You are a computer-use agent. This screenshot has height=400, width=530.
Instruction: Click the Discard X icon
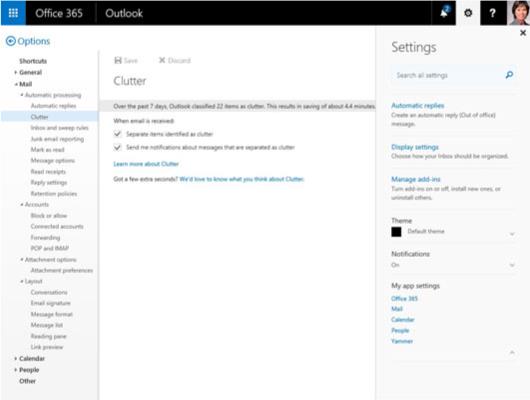point(162,60)
